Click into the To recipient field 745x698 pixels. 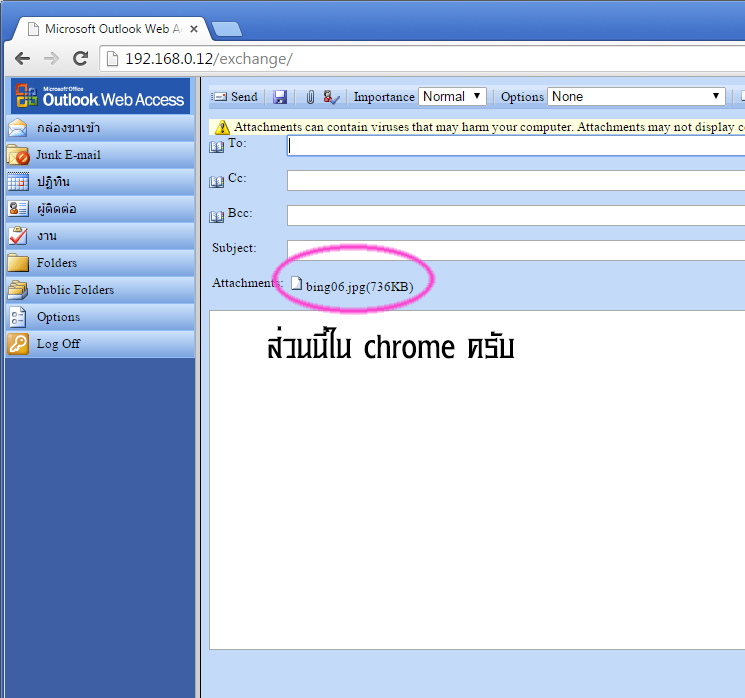coord(516,146)
